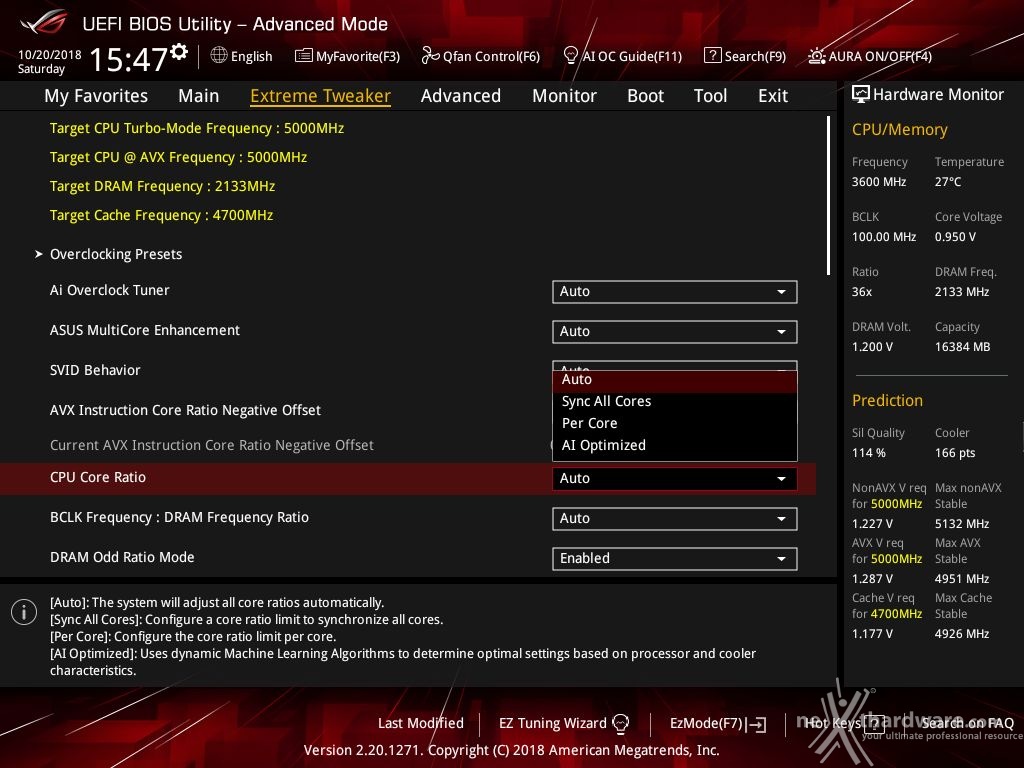Image resolution: width=1024 pixels, height=768 pixels.
Task: Open the Advanced tab
Action: [461, 96]
